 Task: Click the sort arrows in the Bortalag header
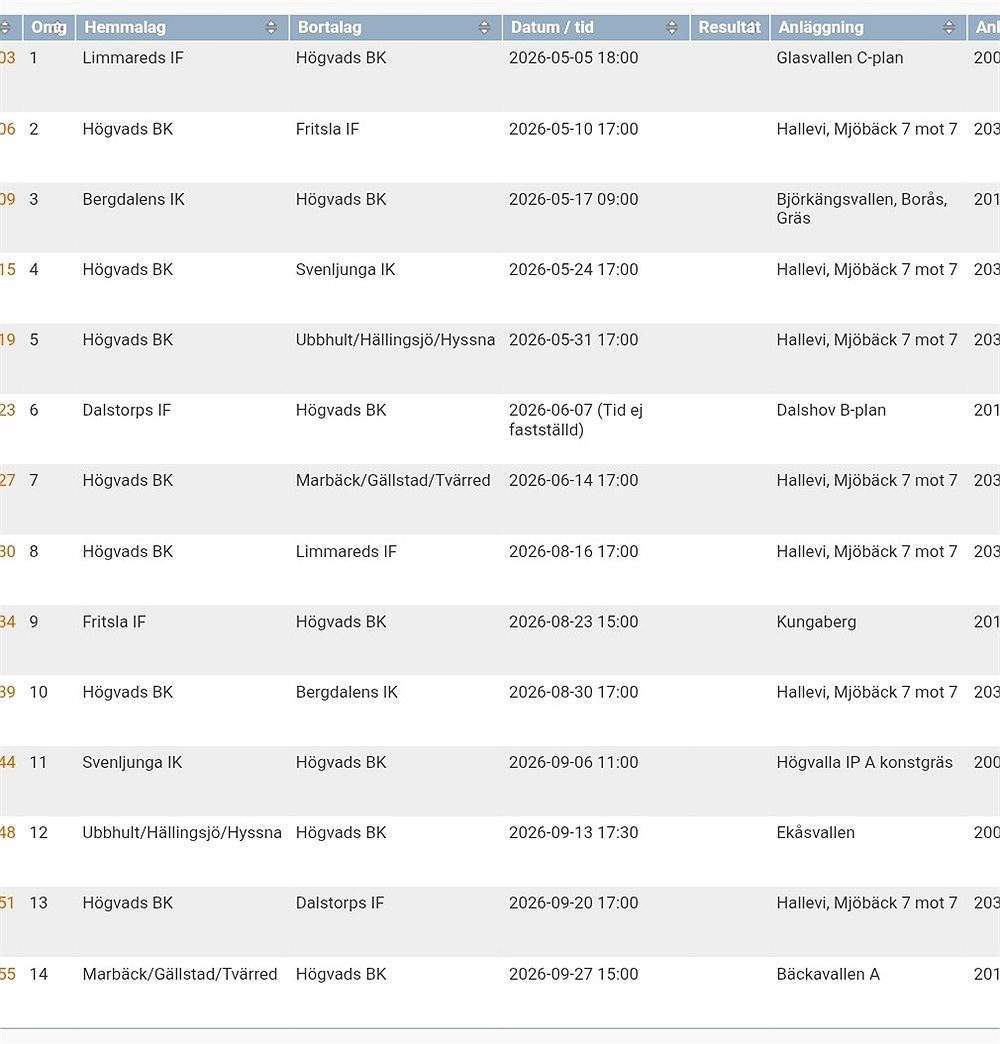pos(484,28)
